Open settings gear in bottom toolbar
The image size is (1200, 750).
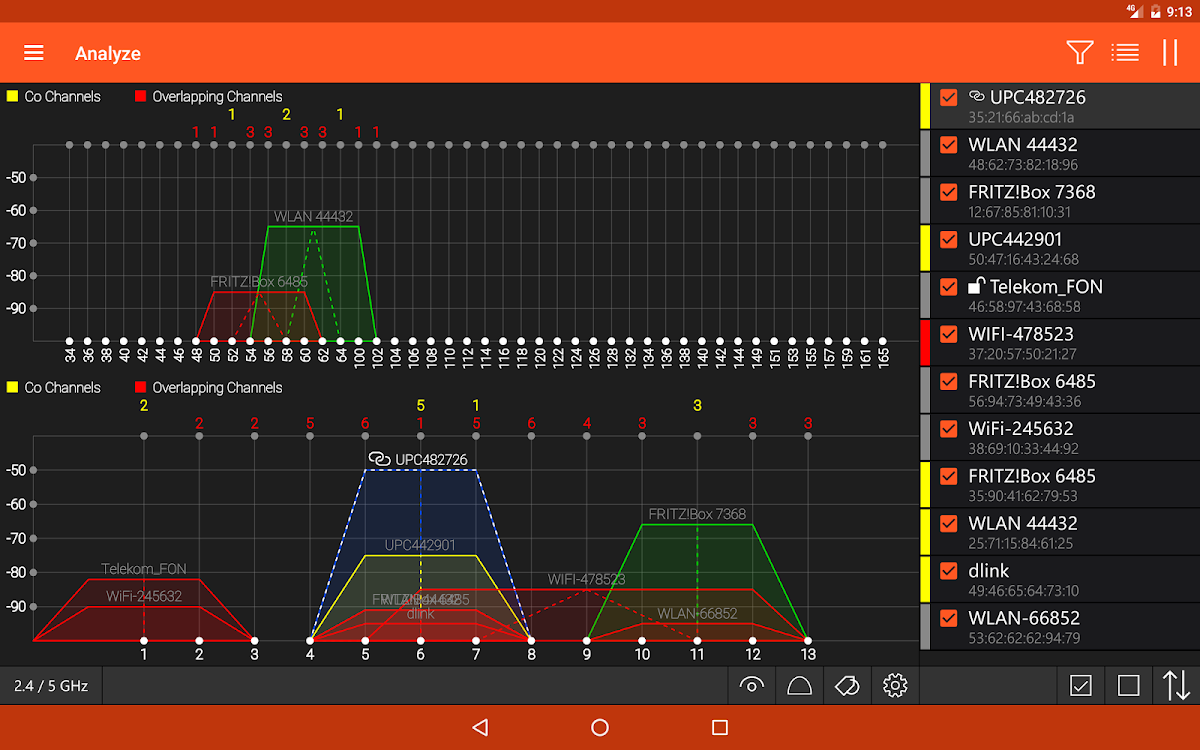(895, 685)
